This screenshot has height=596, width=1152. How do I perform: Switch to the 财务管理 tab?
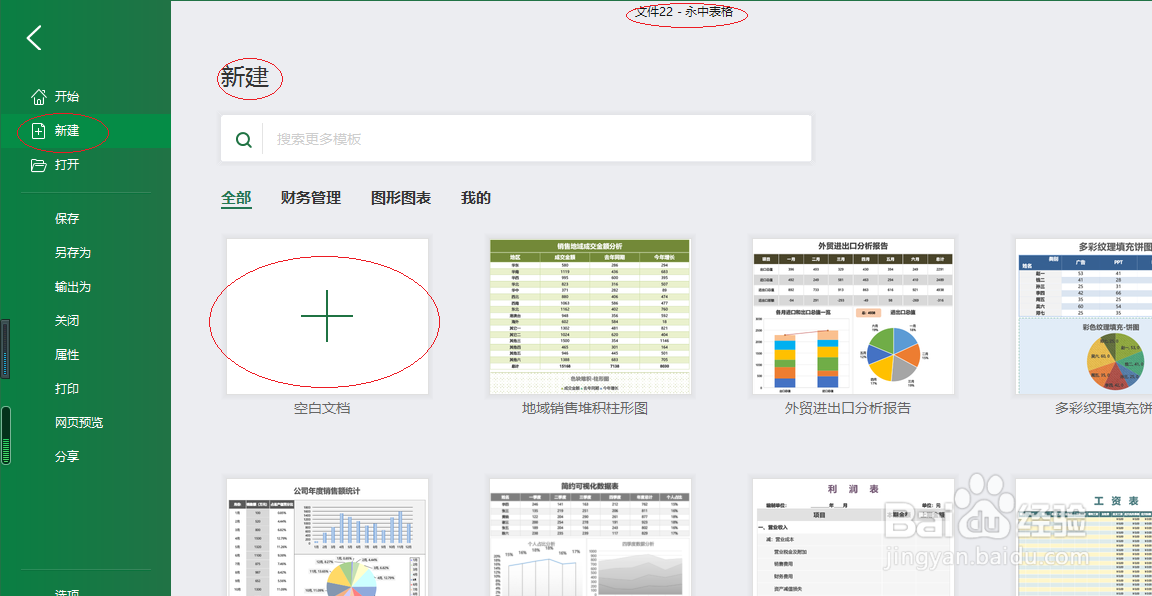311,198
